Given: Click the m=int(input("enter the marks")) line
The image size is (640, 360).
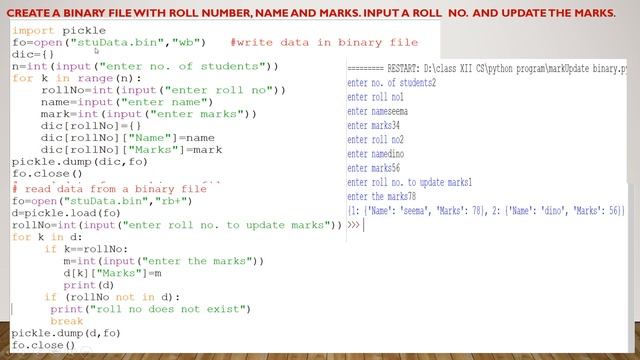Looking at the screenshot, I should click(164, 261).
